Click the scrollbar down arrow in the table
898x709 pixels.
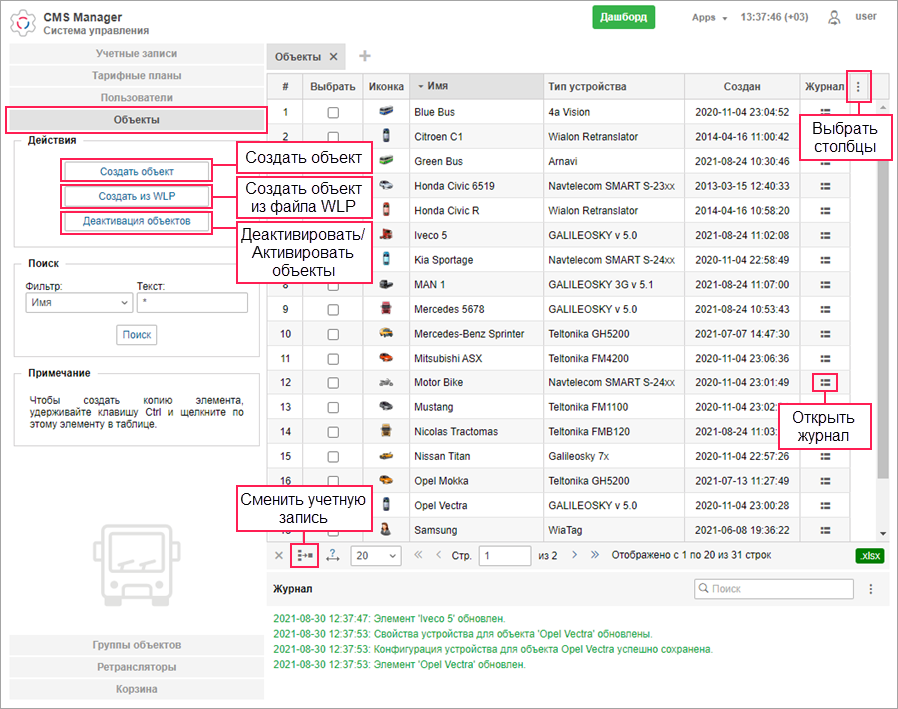(x=883, y=533)
